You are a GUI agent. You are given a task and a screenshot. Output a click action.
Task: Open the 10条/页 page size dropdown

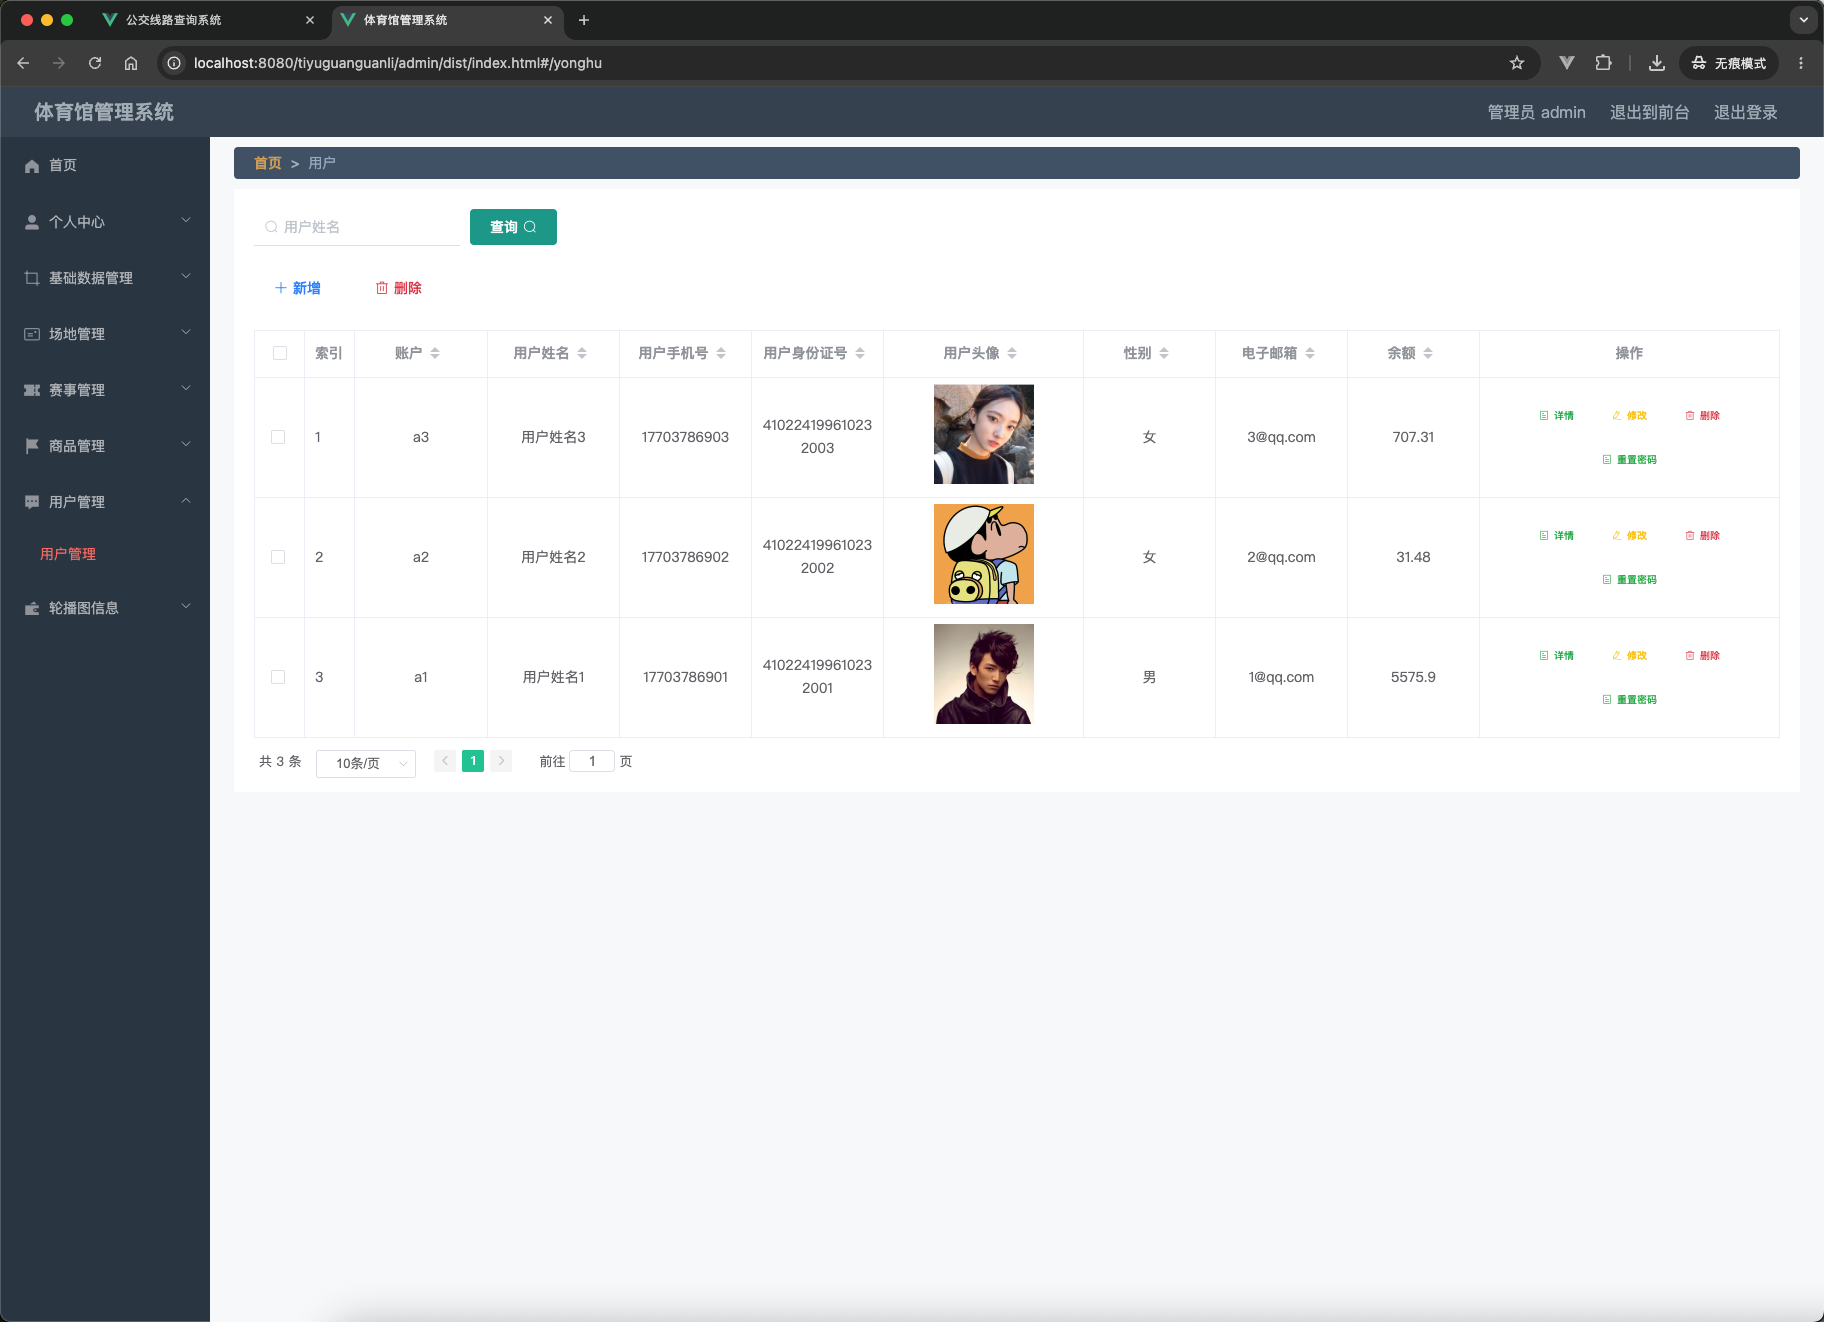pyautogui.click(x=366, y=763)
